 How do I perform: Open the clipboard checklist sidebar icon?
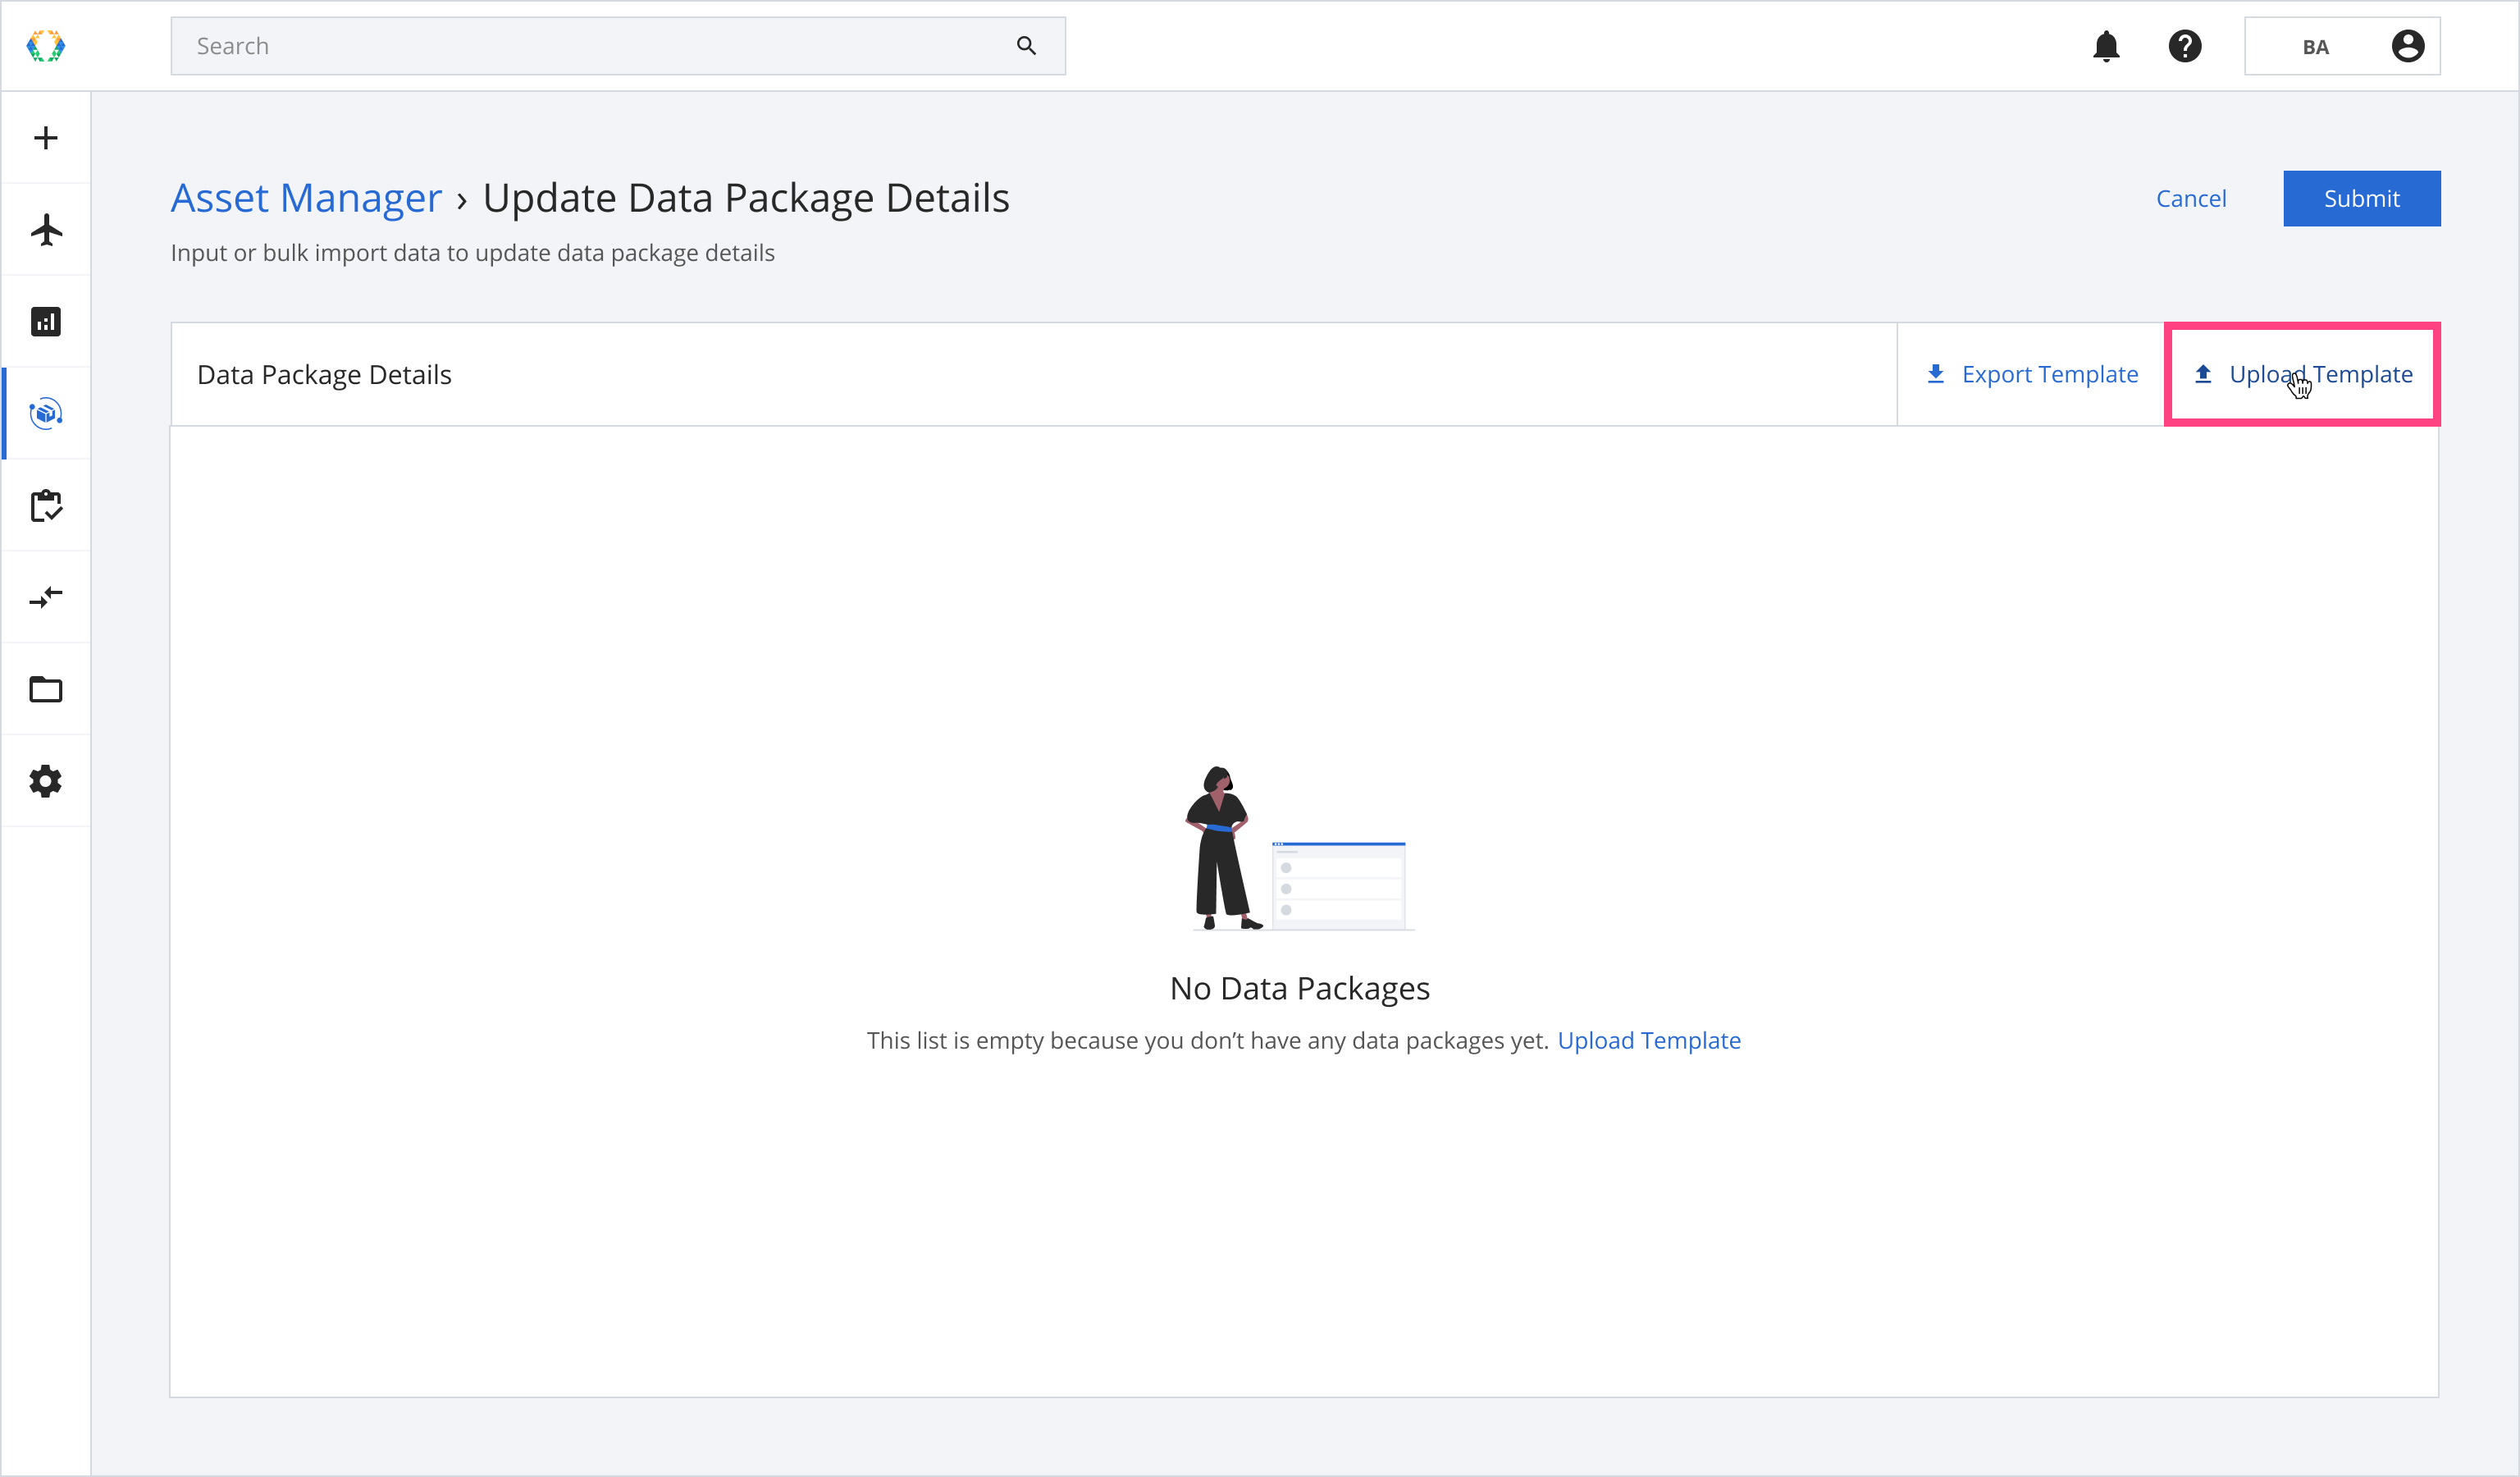[x=46, y=506]
